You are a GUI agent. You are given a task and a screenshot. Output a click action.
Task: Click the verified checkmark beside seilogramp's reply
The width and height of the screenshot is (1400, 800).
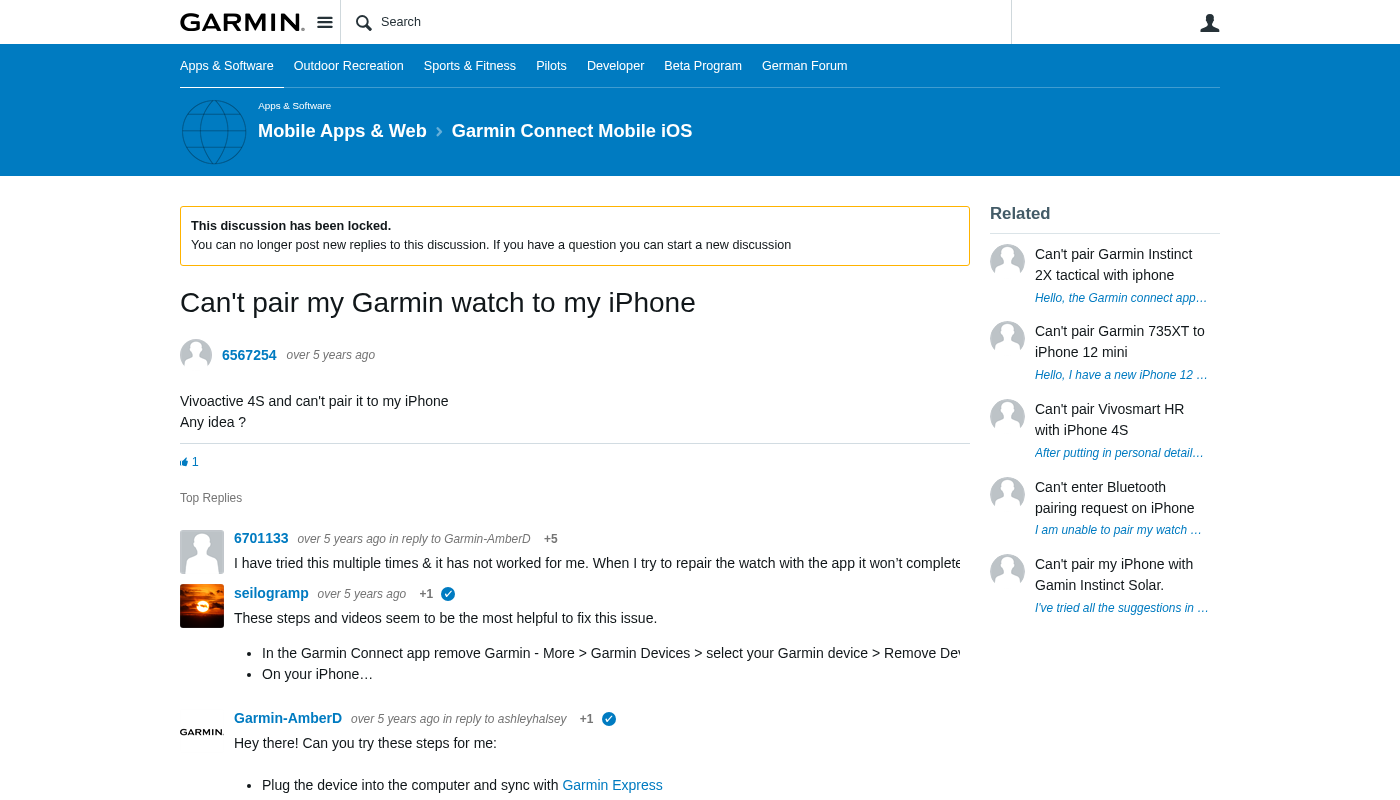(x=448, y=594)
